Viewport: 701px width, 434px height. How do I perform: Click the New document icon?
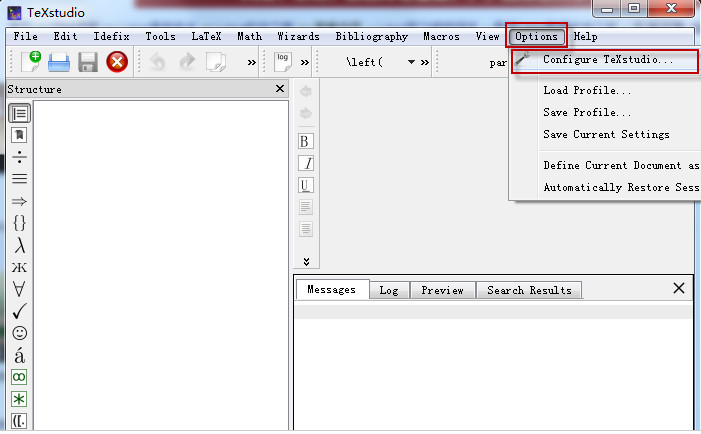click(x=30, y=62)
